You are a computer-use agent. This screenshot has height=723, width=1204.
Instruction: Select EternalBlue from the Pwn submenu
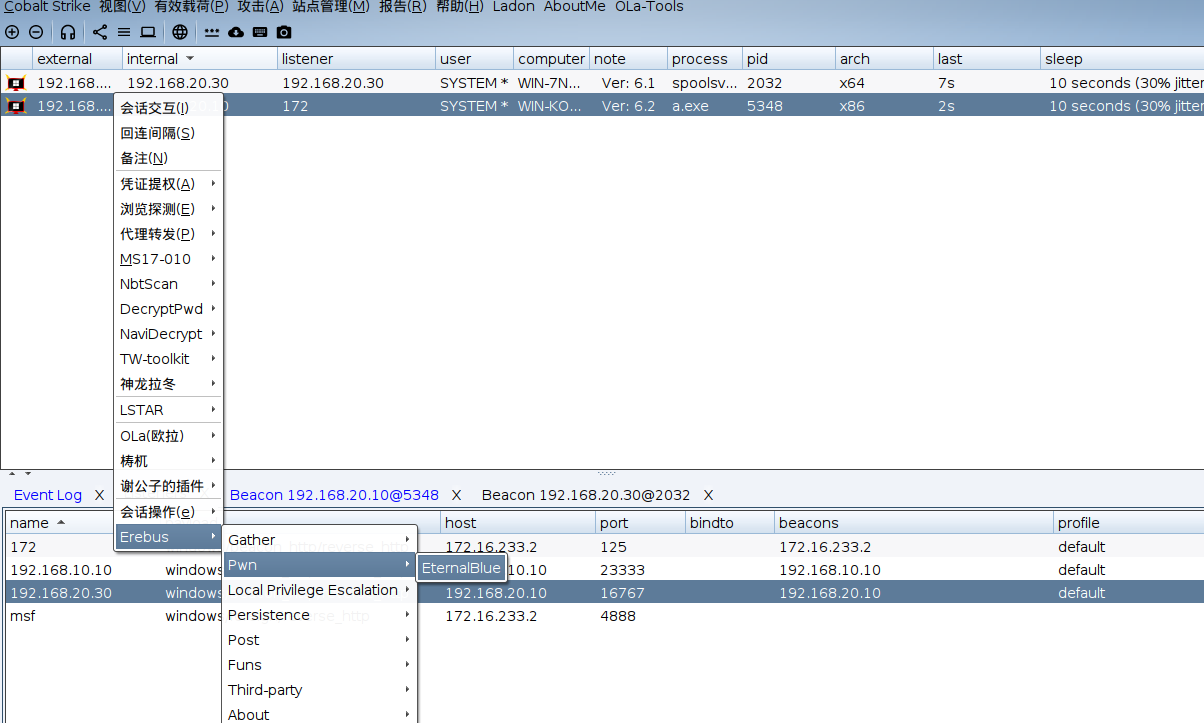[461, 568]
